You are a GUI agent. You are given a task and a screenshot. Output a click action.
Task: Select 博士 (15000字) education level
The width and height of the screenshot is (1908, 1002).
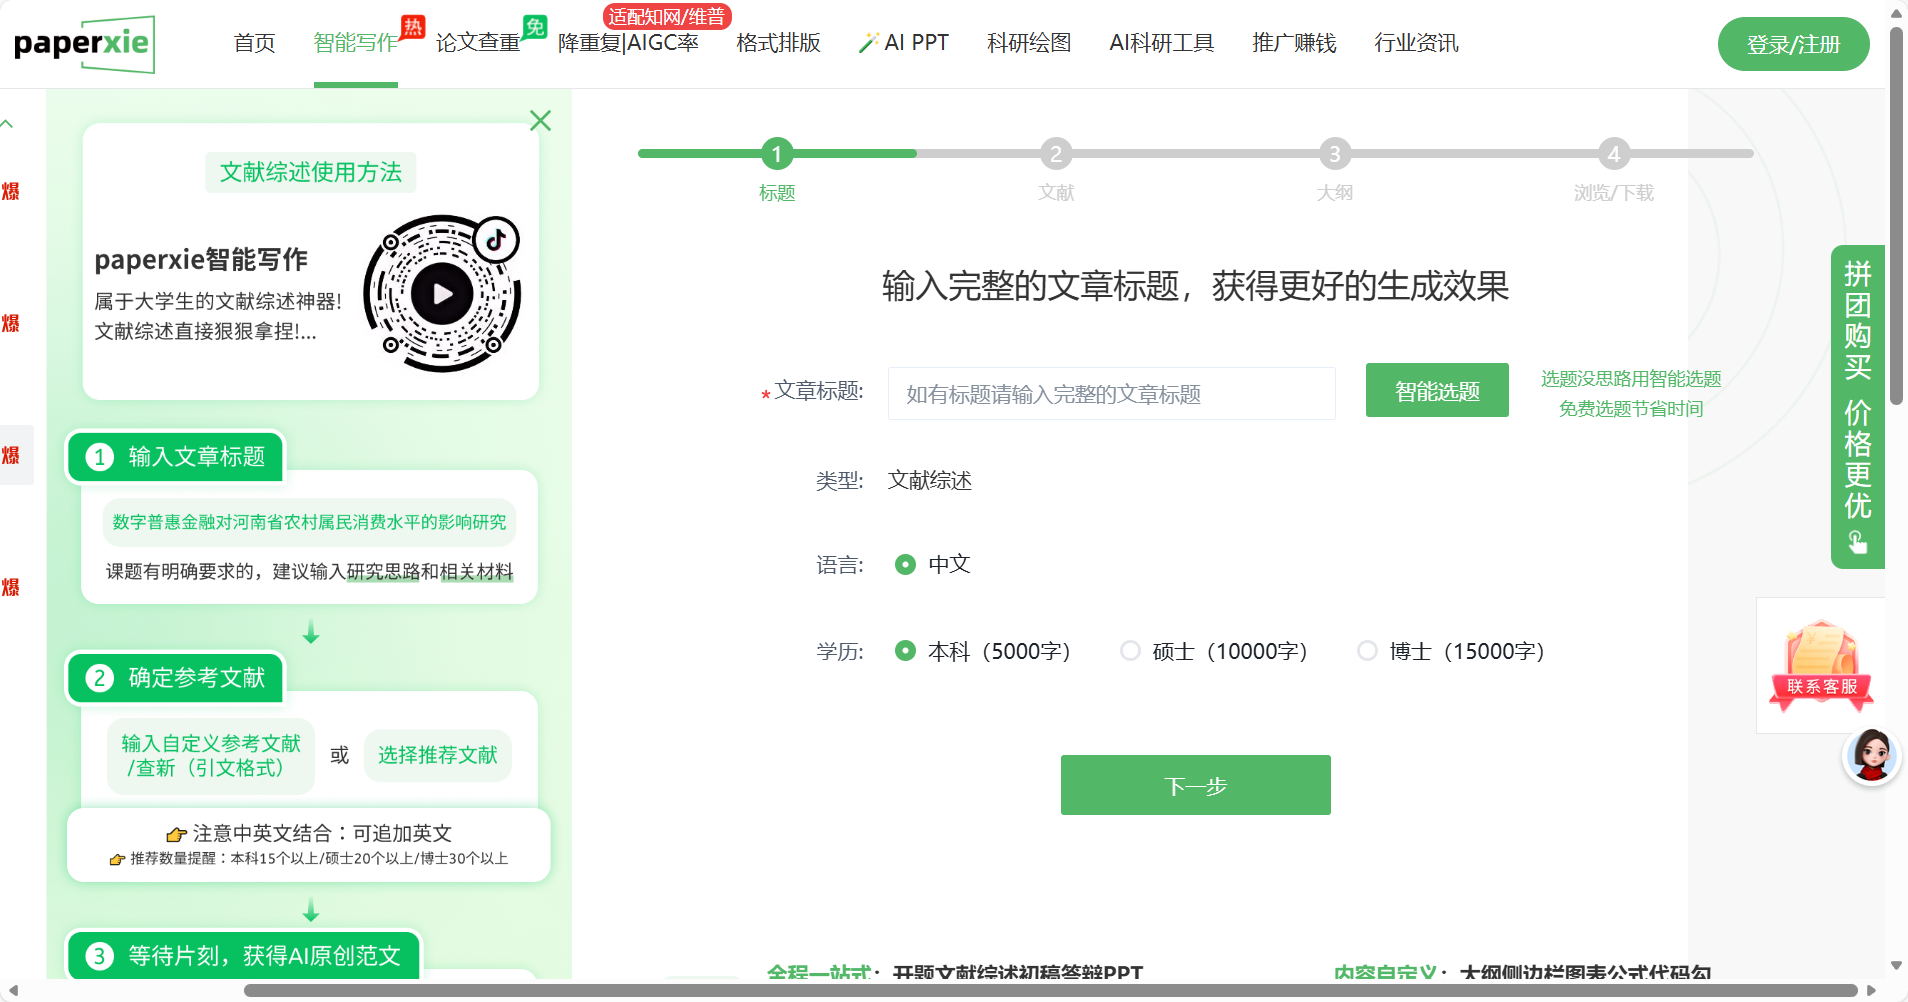coord(1367,651)
